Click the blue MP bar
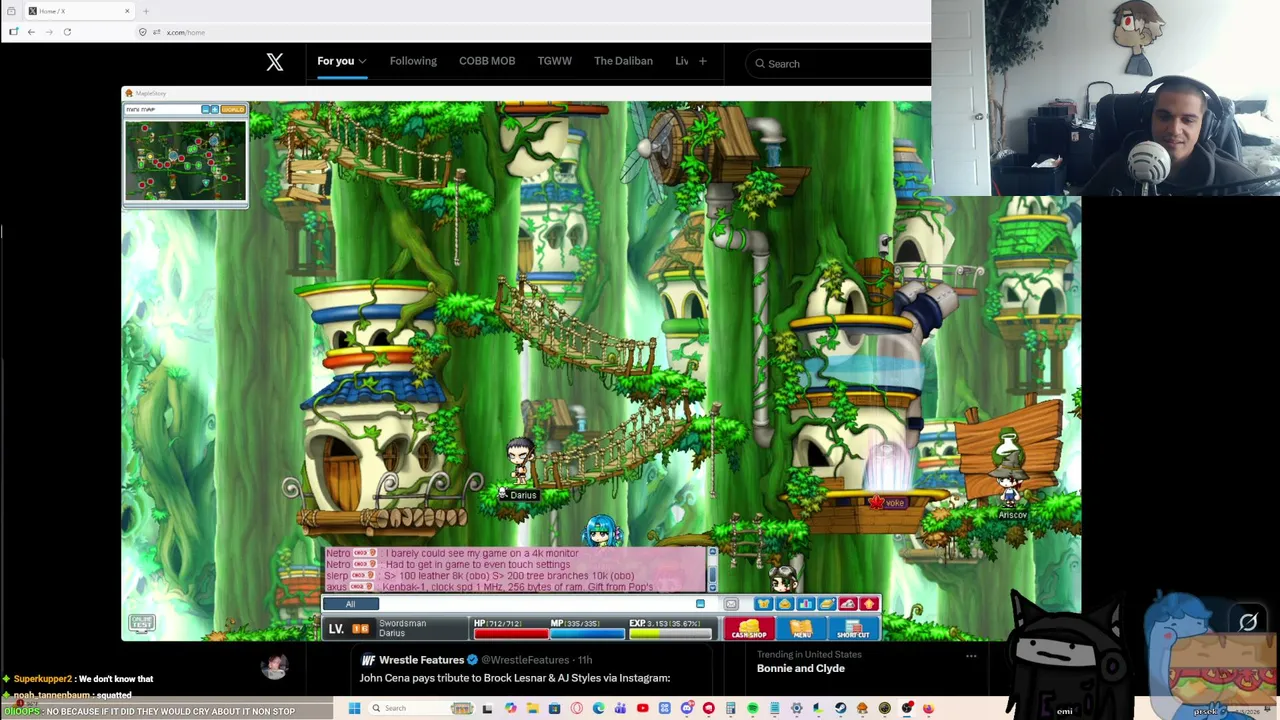Screen dimensions: 1280x720 [586, 632]
